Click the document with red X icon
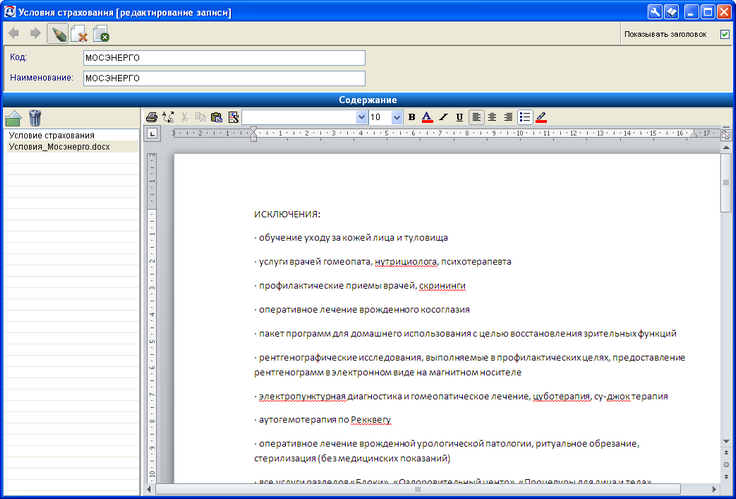Screen dimensions: 736x499 coord(79,34)
